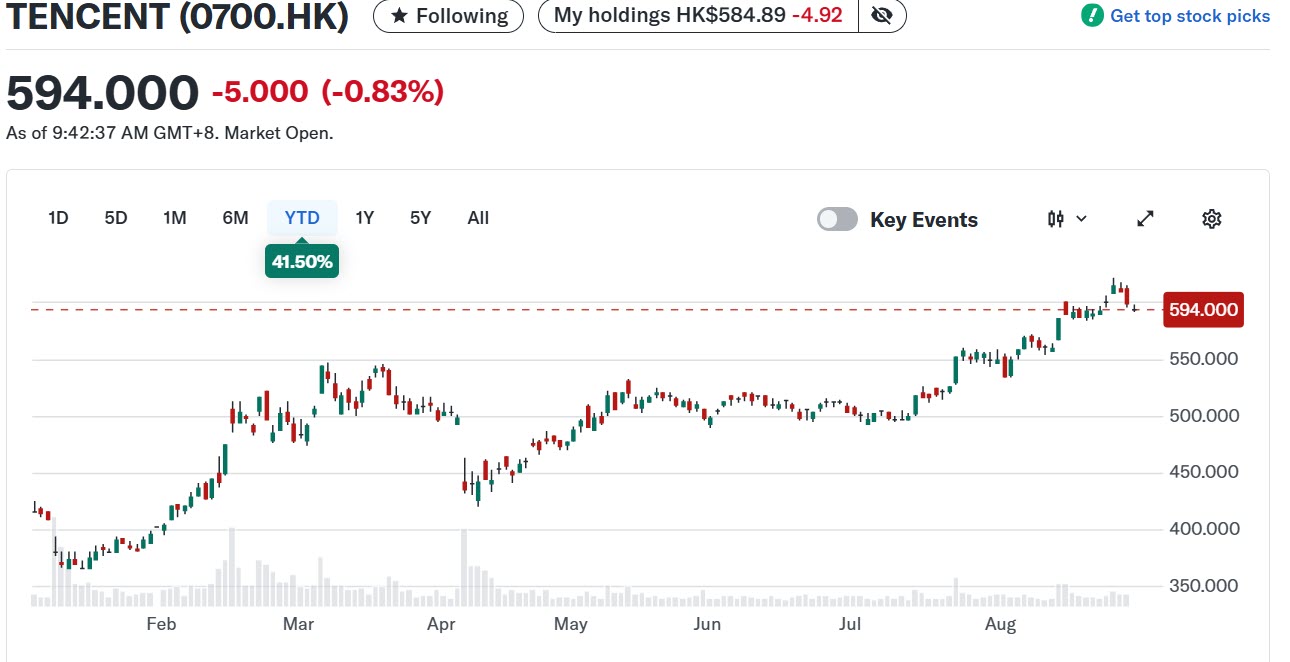Screen dimensions: 1290x662
Task: Select YTD chart range
Action: 302,218
